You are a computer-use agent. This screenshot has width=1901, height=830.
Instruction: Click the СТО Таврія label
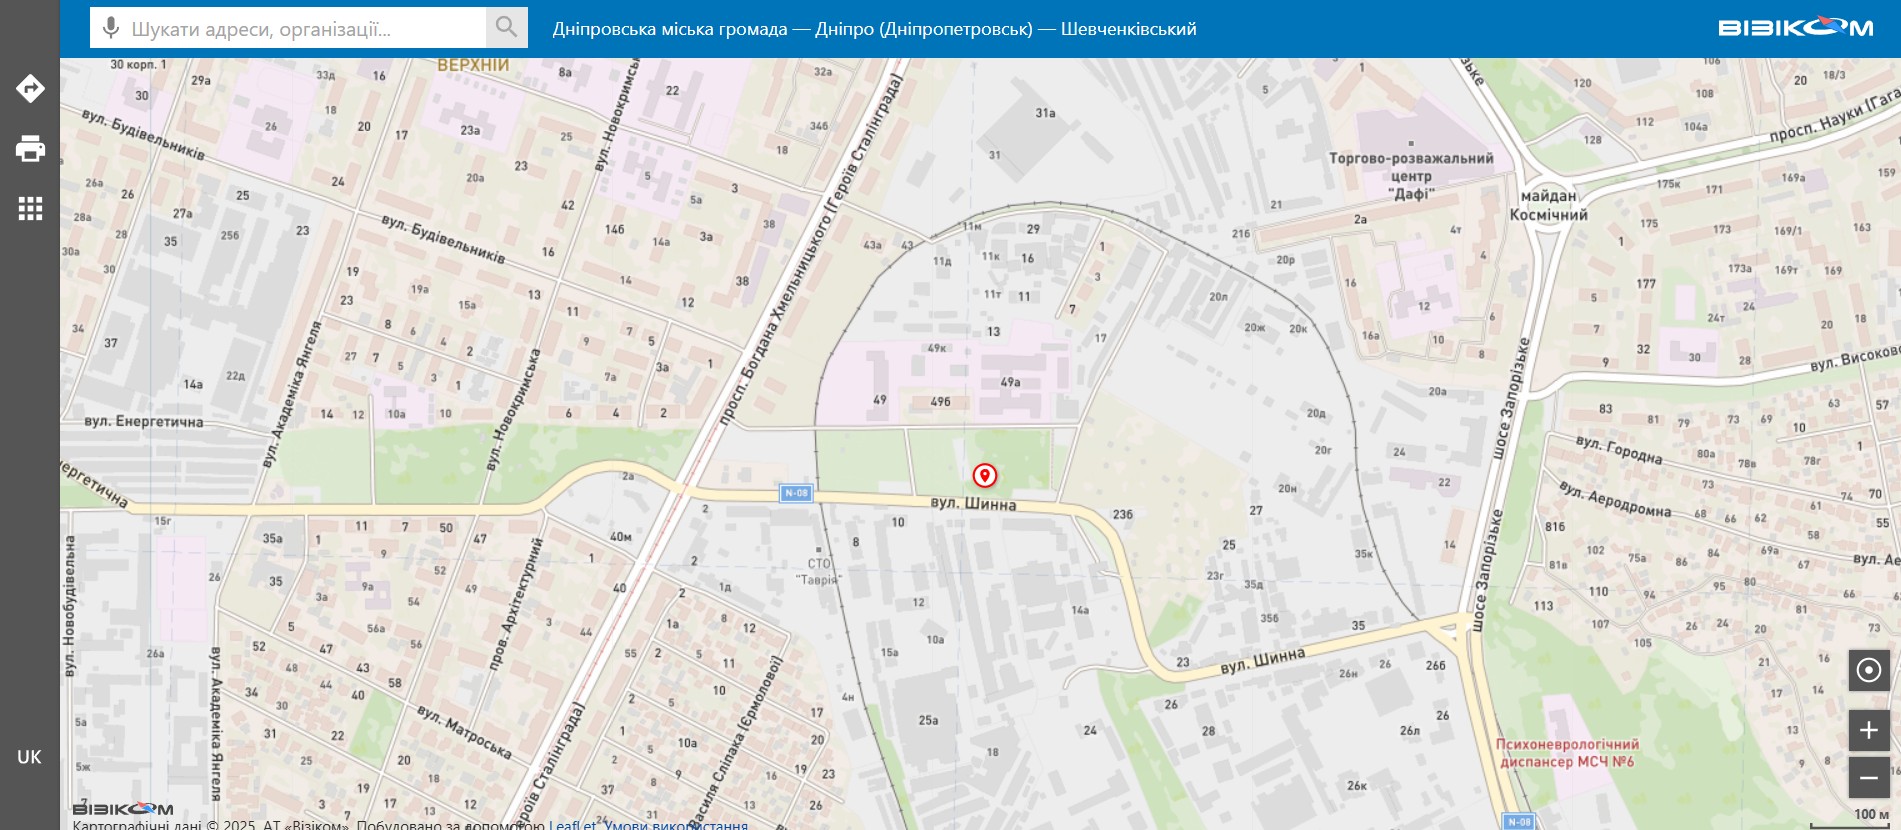[x=819, y=571]
